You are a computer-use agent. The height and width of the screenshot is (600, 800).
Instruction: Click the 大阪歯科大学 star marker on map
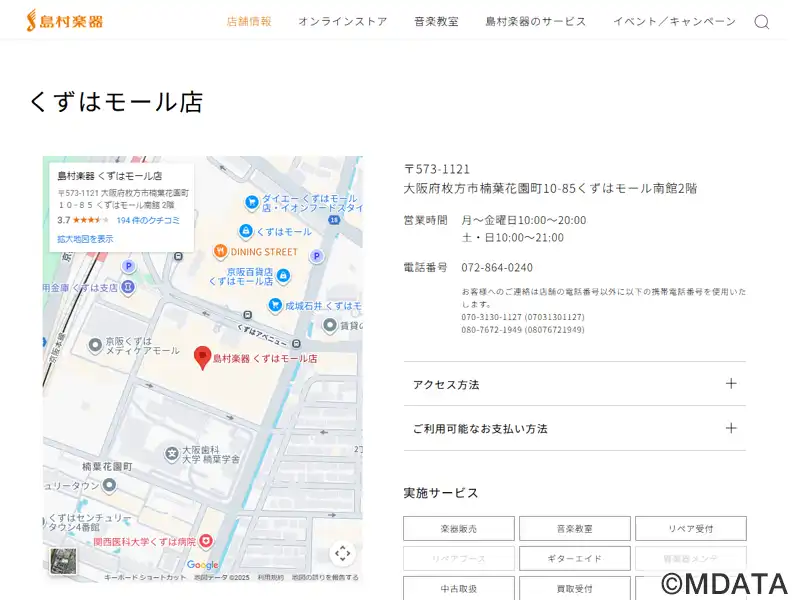[x=171, y=454]
